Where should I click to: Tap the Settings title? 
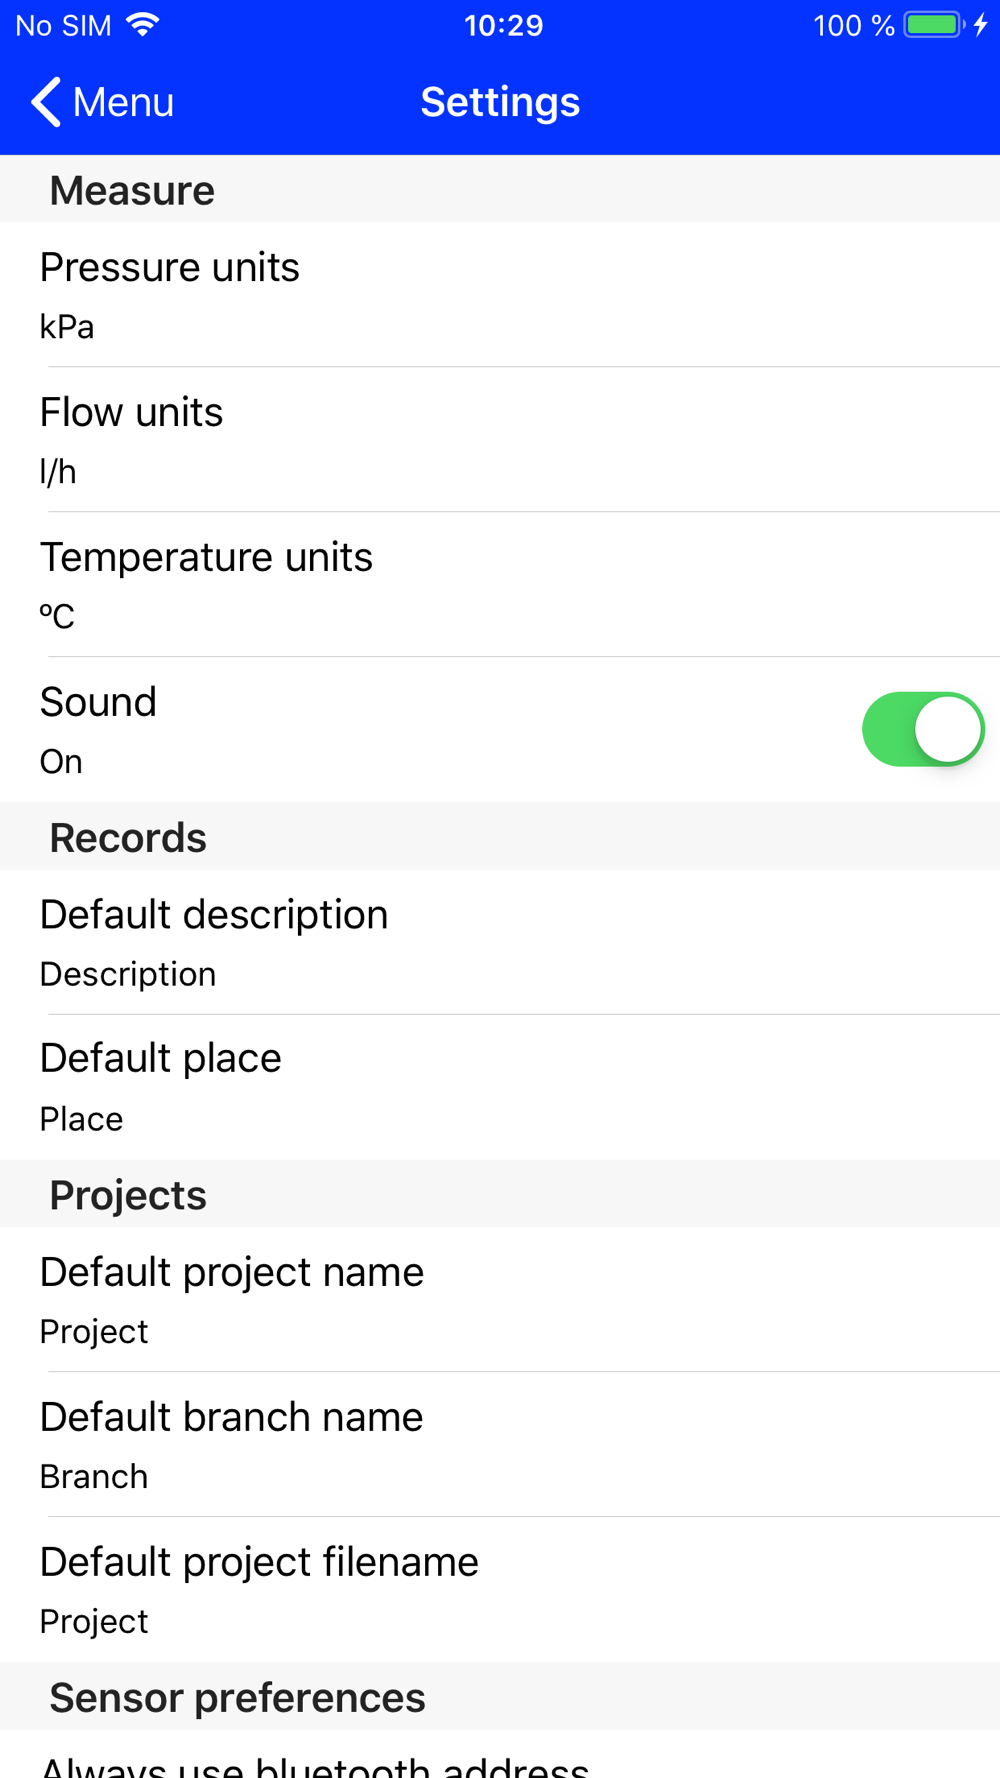500,102
